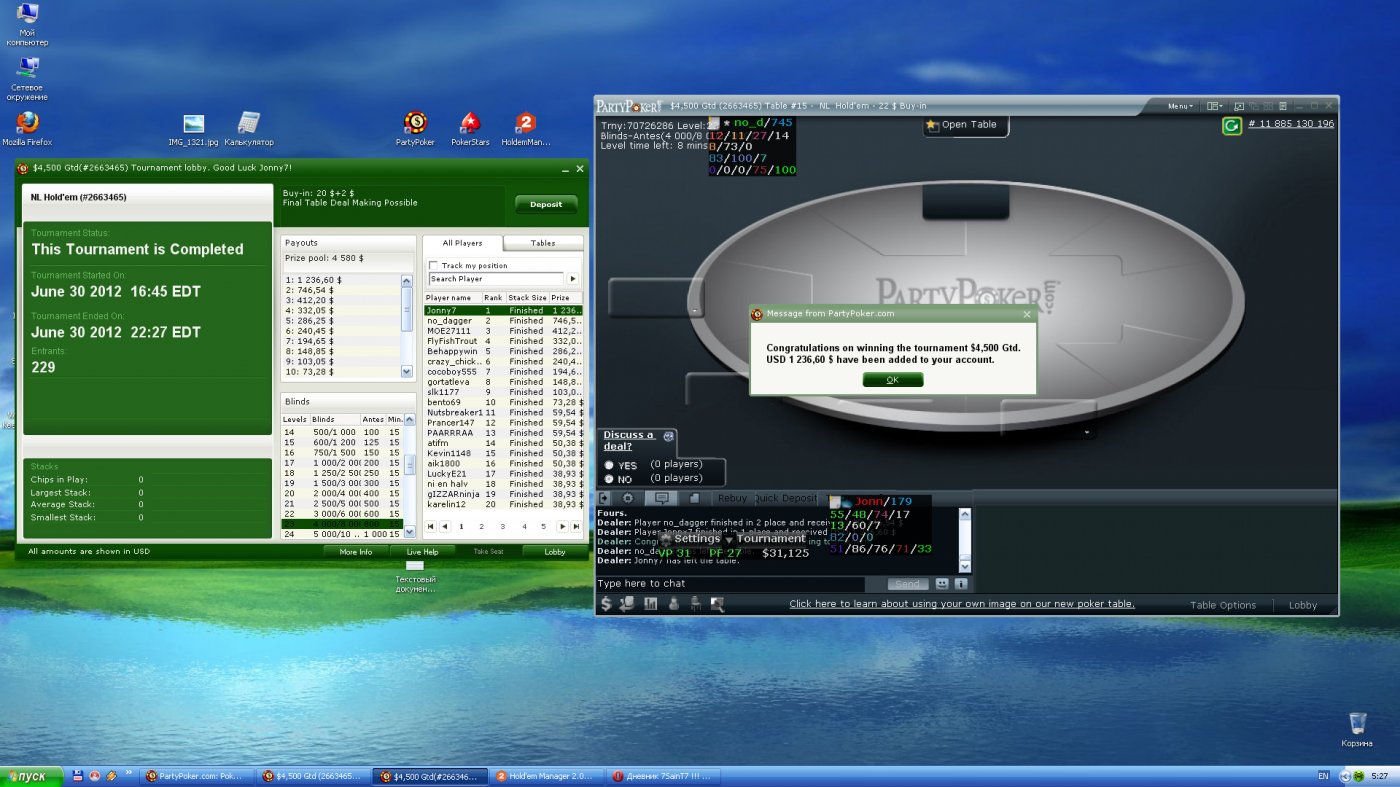Viewport: 1400px width, 787px height.
Task: Select the chat bubble tab icon
Action: [x=660, y=498]
